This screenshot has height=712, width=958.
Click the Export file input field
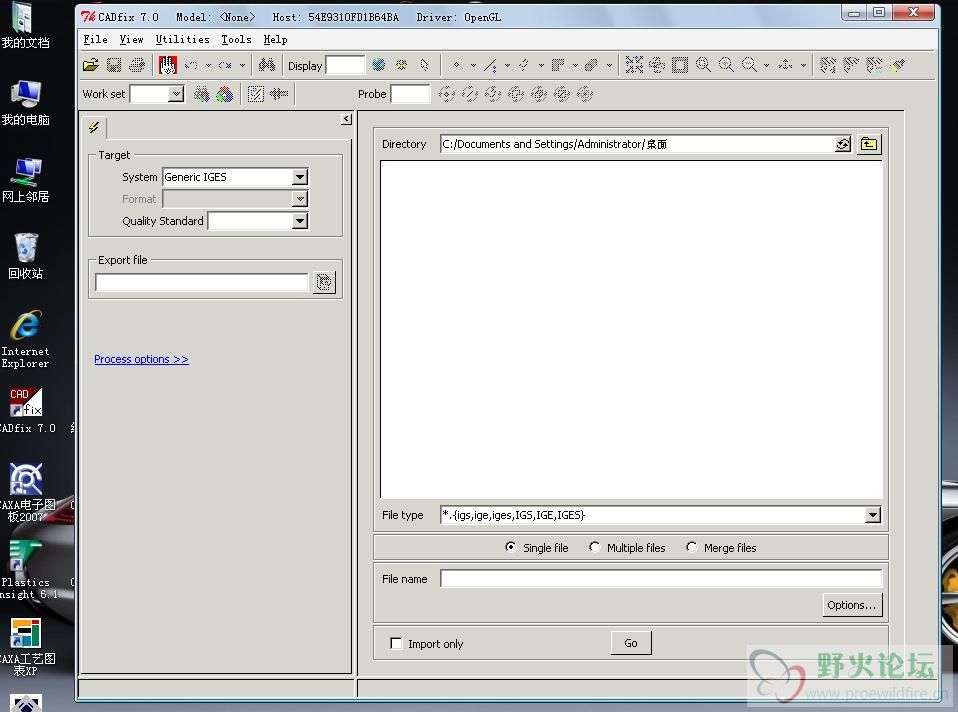click(x=202, y=282)
